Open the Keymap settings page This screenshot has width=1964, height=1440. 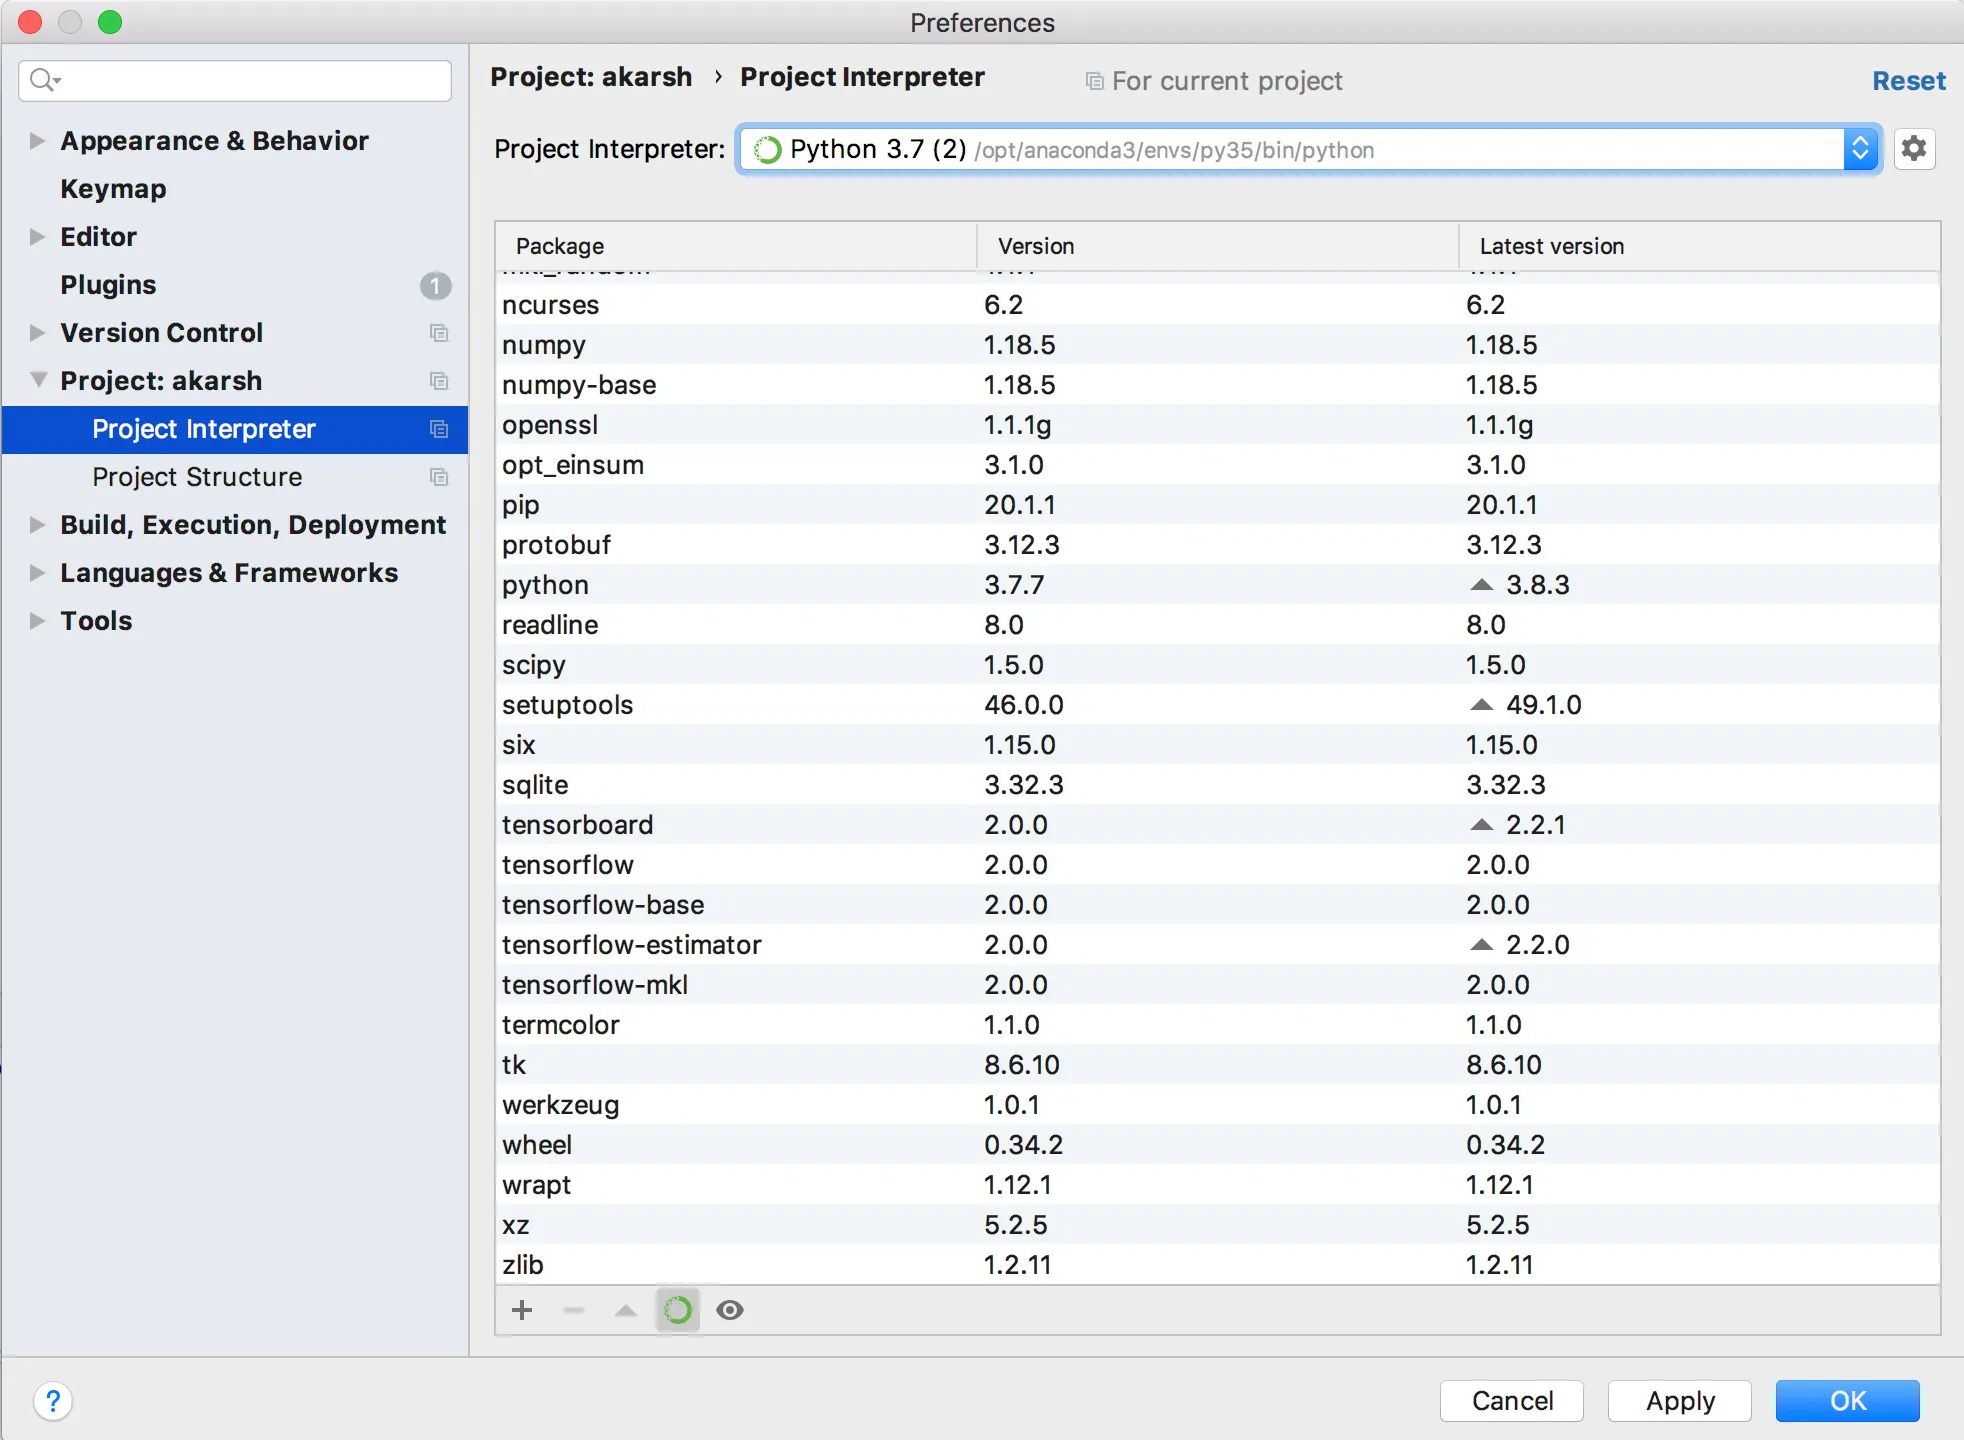pos(113,189)
